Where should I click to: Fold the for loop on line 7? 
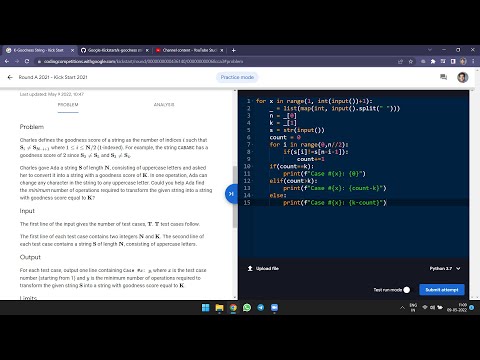tap(253, 145)
